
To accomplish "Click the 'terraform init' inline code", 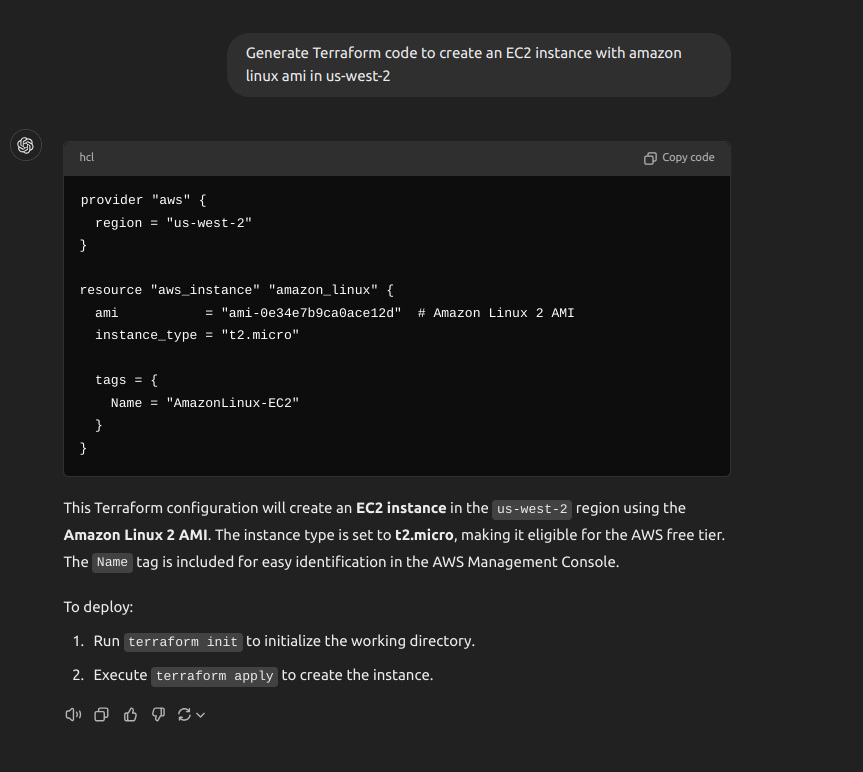I will pos(183,642).
